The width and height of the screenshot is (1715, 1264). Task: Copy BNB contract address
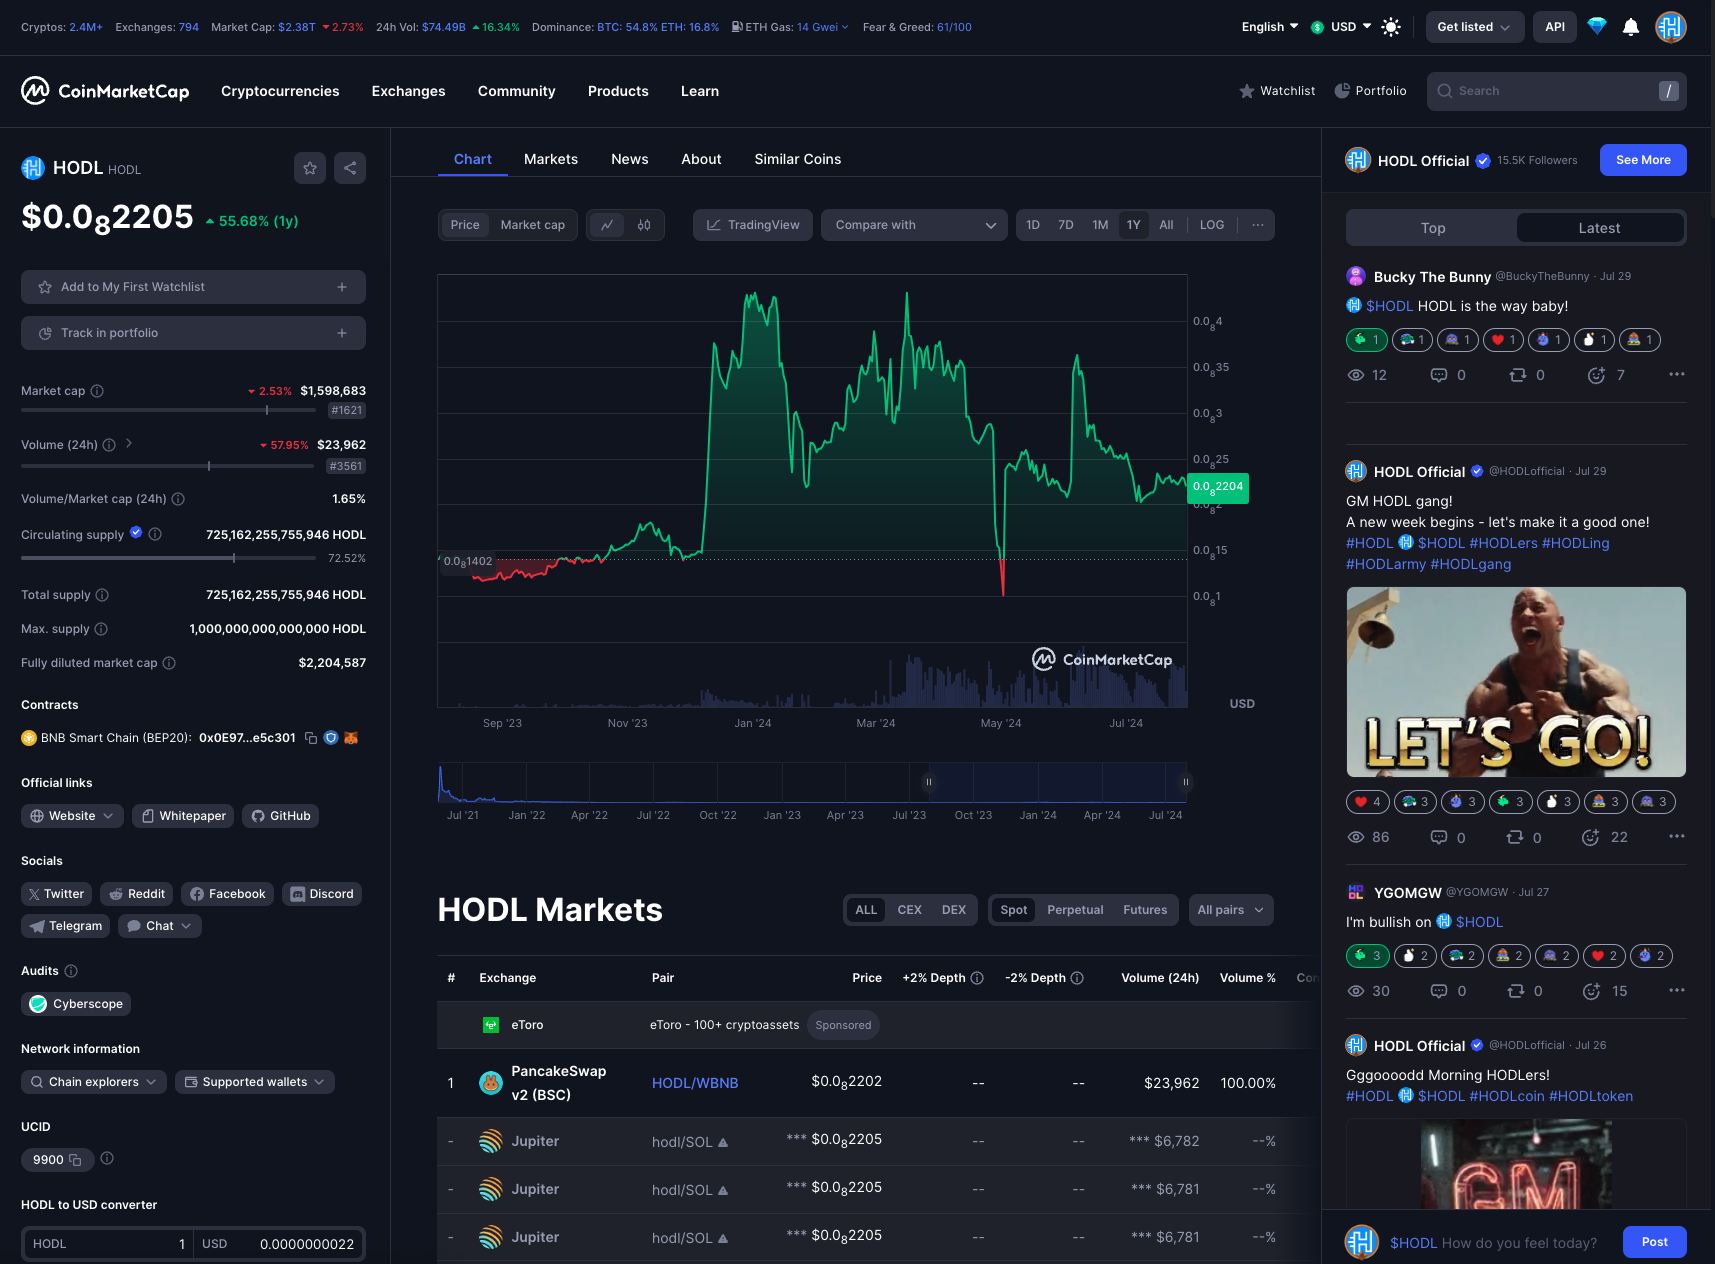click(x=311, y=738)
